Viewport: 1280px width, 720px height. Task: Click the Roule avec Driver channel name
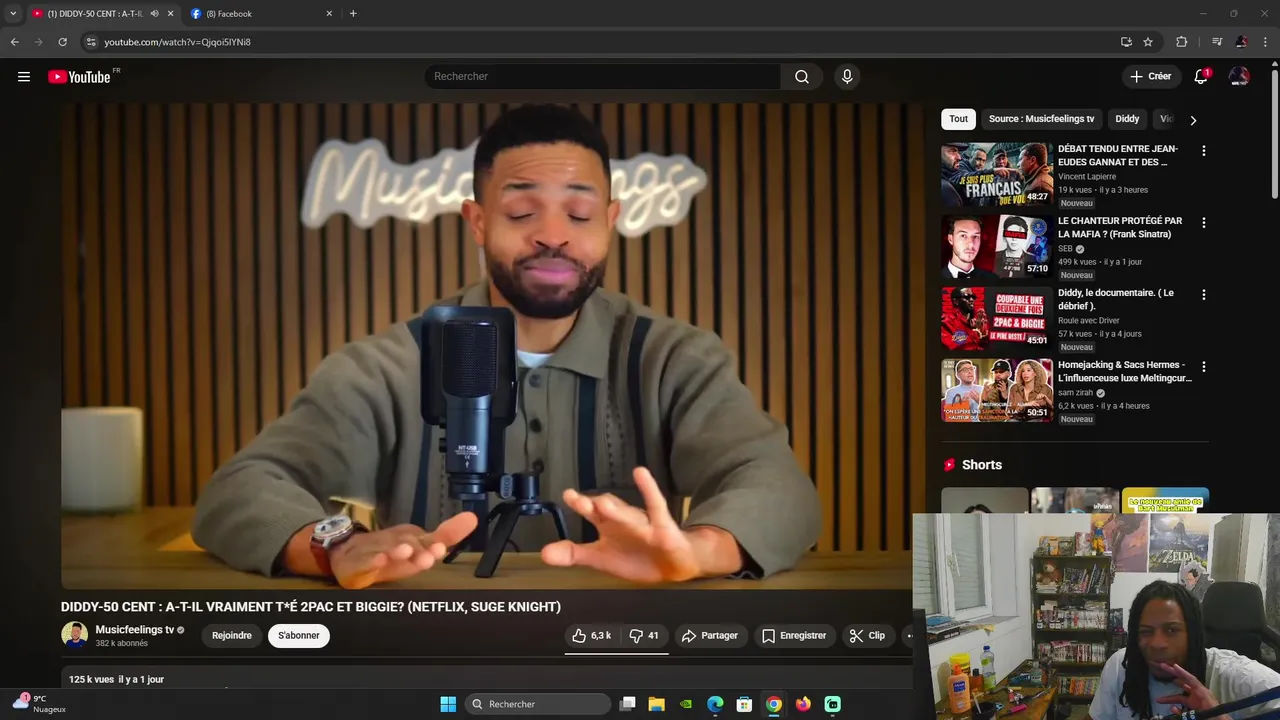coord(1089,321)
